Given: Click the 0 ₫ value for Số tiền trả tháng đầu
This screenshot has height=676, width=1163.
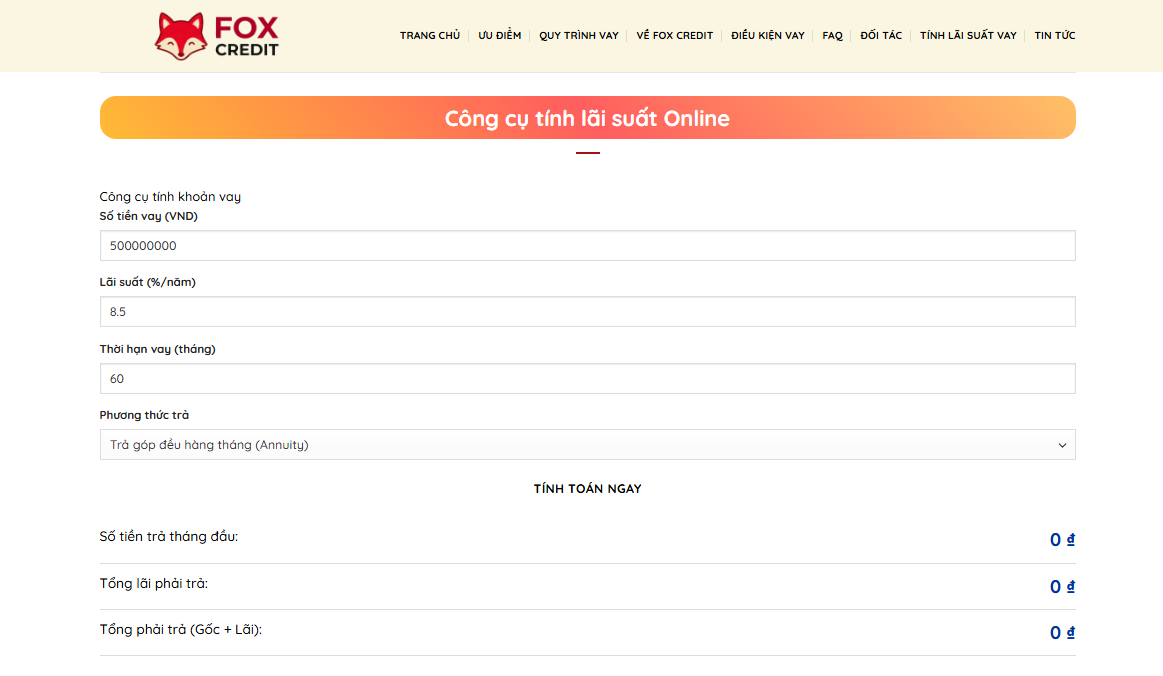Looking at the screenshot, I should tap(1062, 539).
